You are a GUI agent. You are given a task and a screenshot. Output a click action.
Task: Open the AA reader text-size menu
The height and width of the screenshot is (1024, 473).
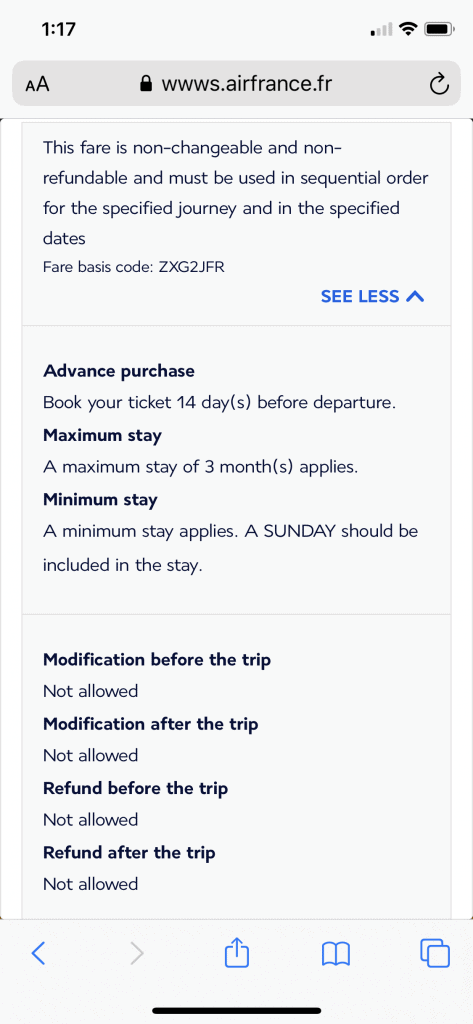37,84
